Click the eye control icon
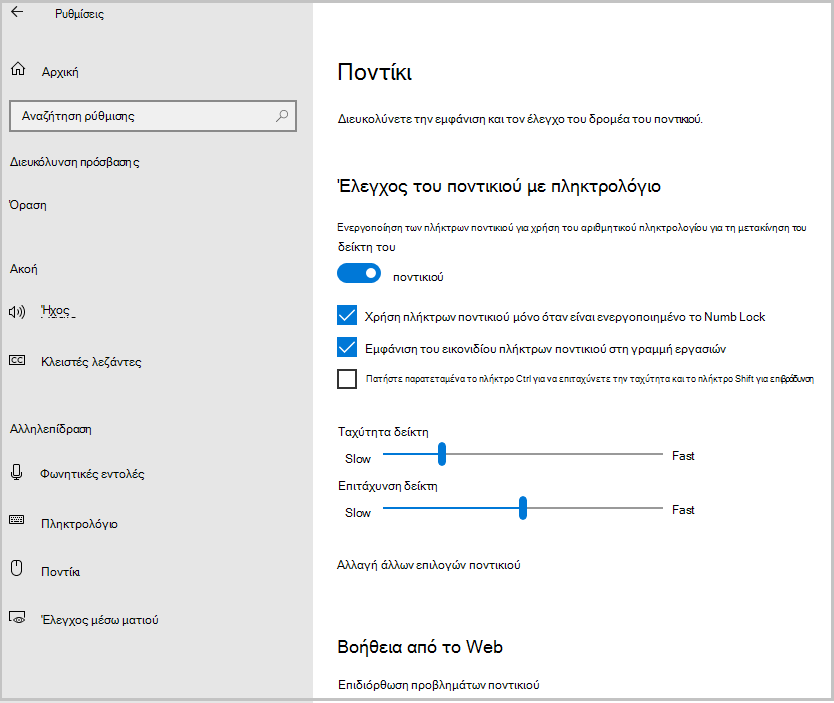The image size is (834, 703). click(17, 617)
